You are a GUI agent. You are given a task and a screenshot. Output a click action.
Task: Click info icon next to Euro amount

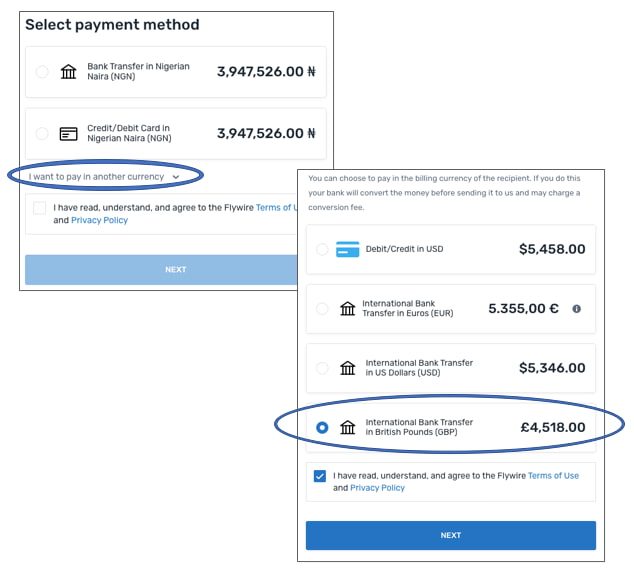point(576,309)
